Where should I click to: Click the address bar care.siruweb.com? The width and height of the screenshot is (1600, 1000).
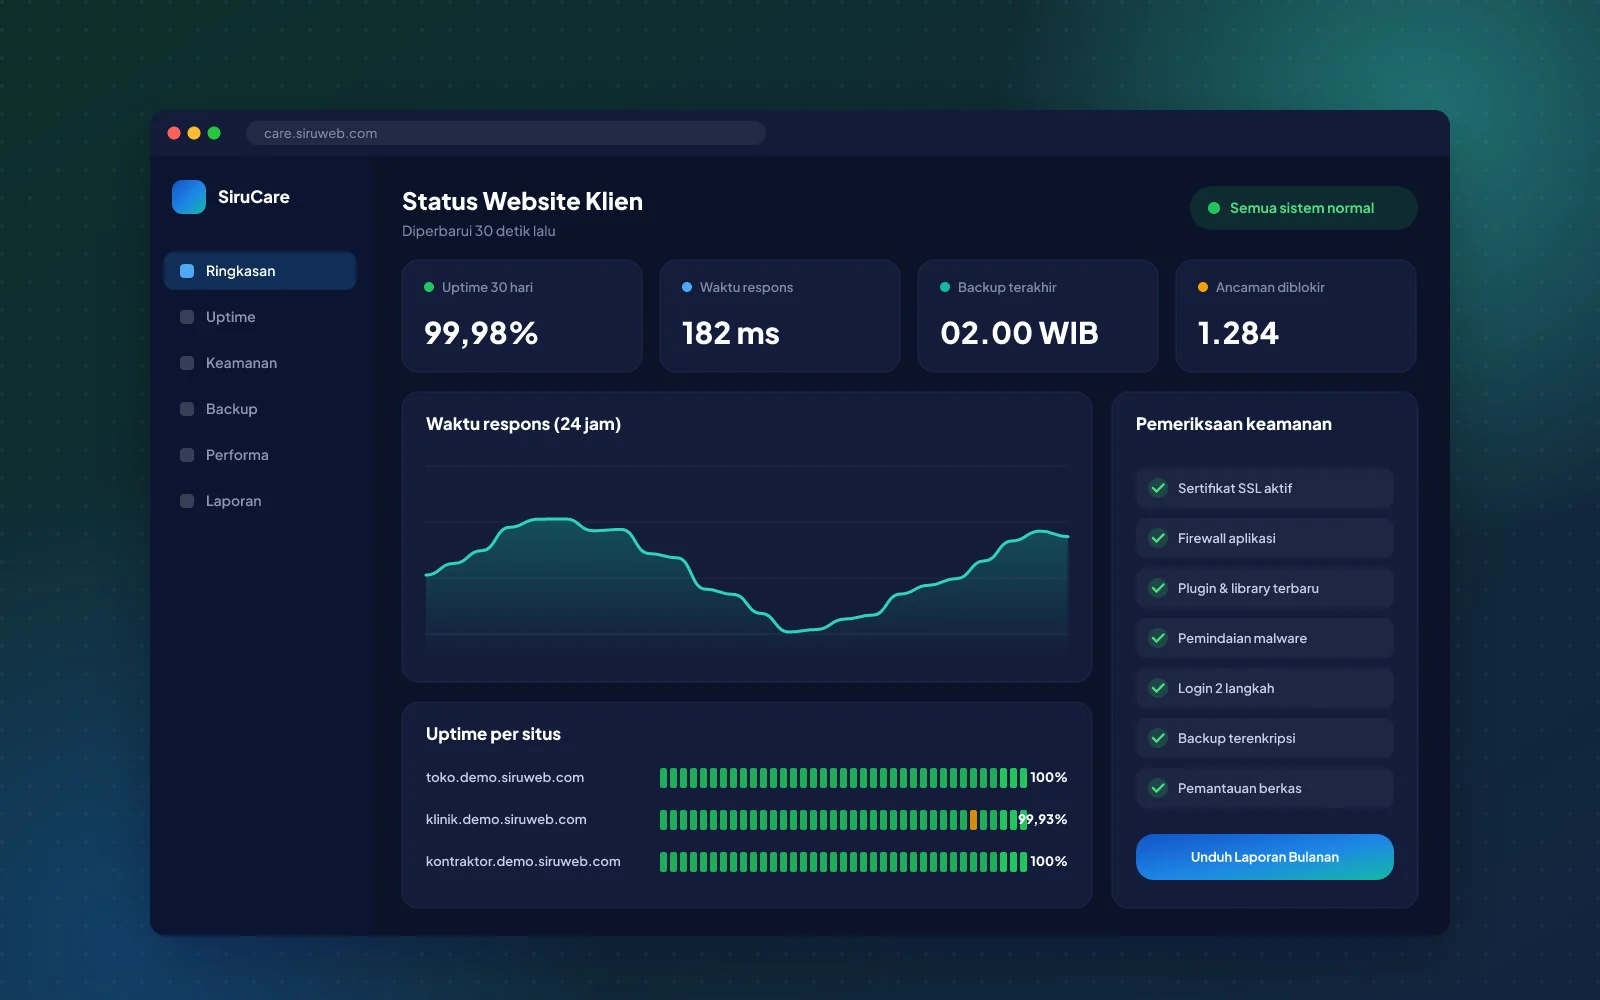[x=506, y=133]
